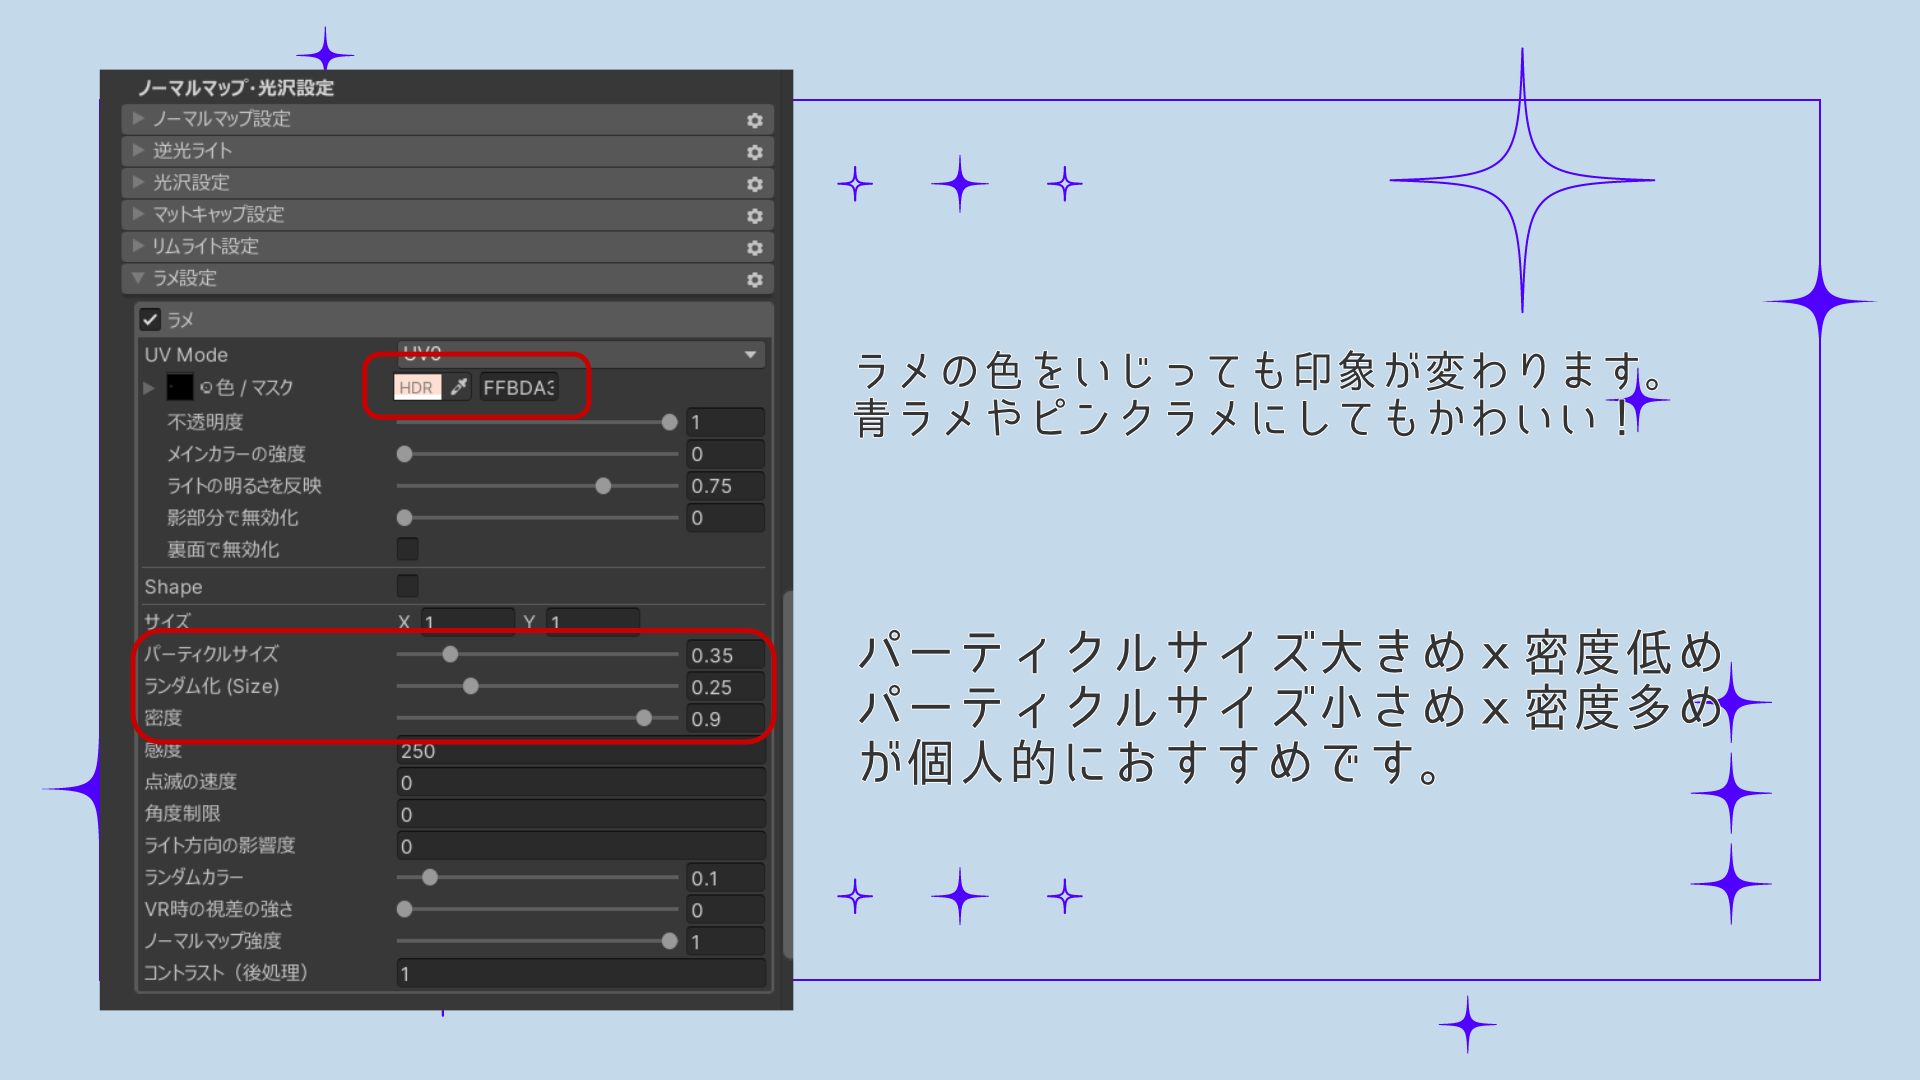Click the hex color field FFBDA3
The image size is (1920, 1080).
(518, 387)
